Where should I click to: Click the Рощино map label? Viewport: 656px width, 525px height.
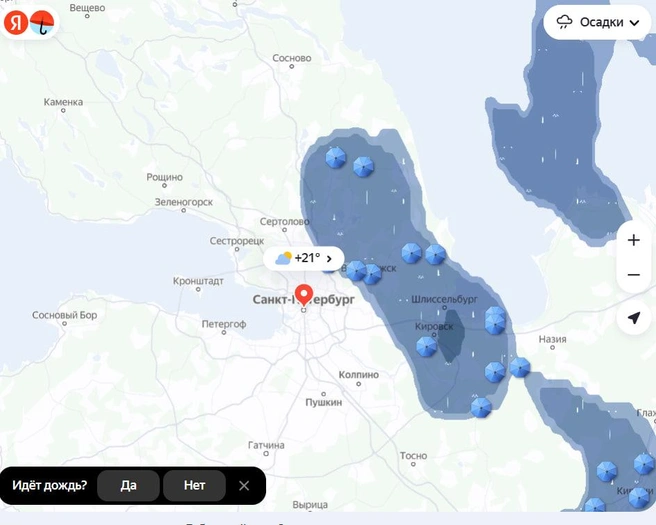[164, 177]
